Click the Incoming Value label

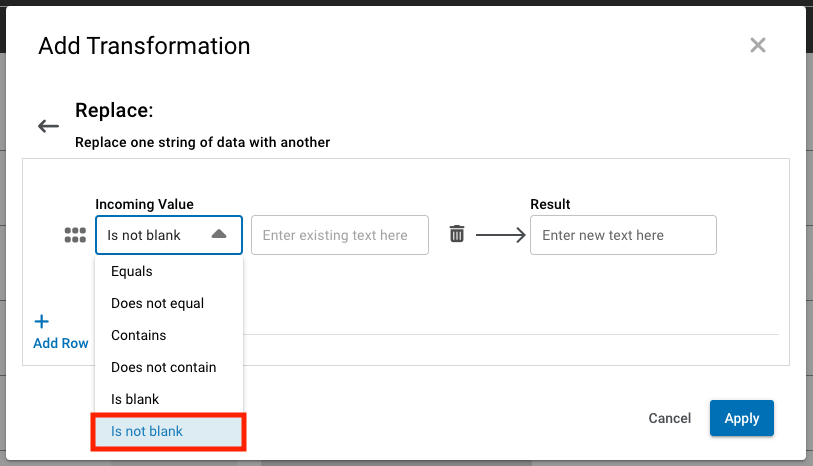144,204
